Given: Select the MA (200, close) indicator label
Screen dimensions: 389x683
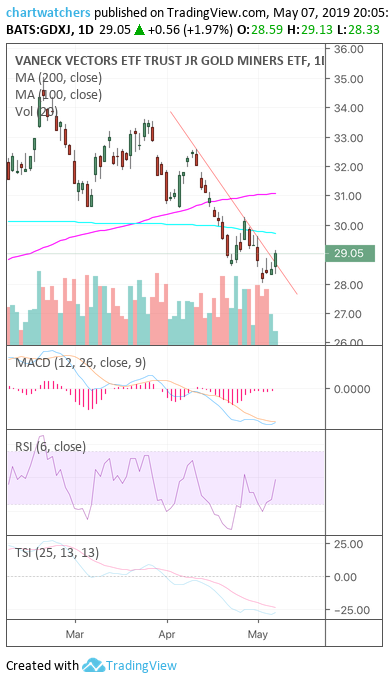Looking at the screenshot, I should [58, 78].
